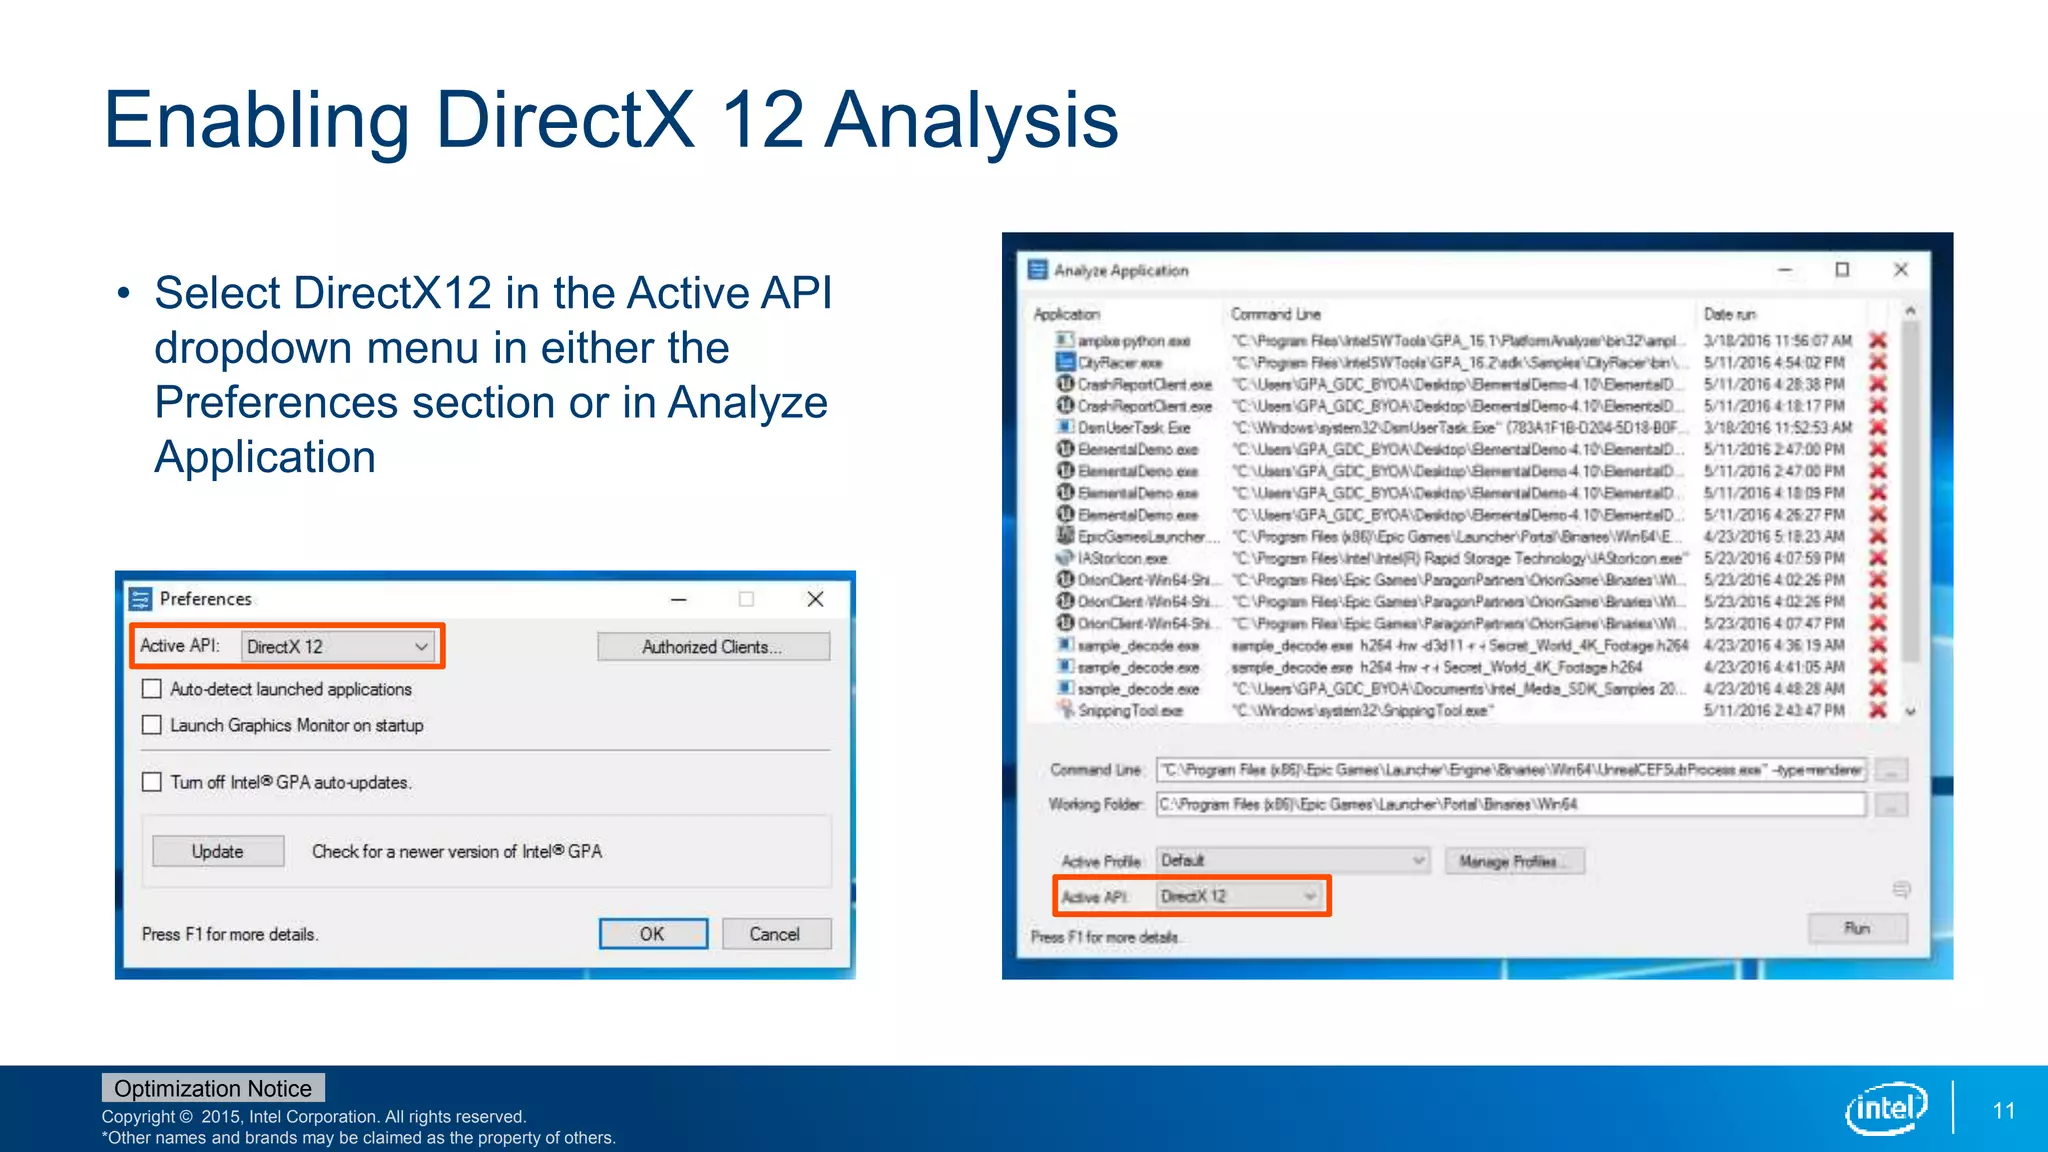
Task: Delete the DsmUserTask.Exe row using red X
Action: tap(1878, 428)
